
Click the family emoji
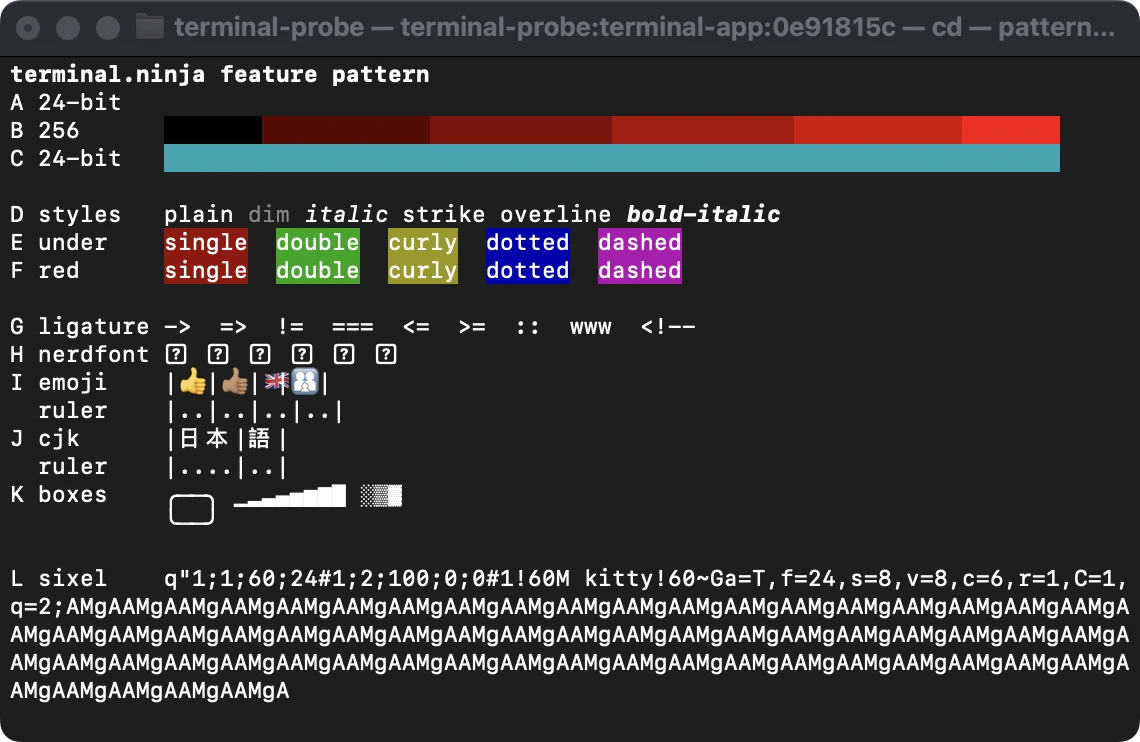pos(305,382)
